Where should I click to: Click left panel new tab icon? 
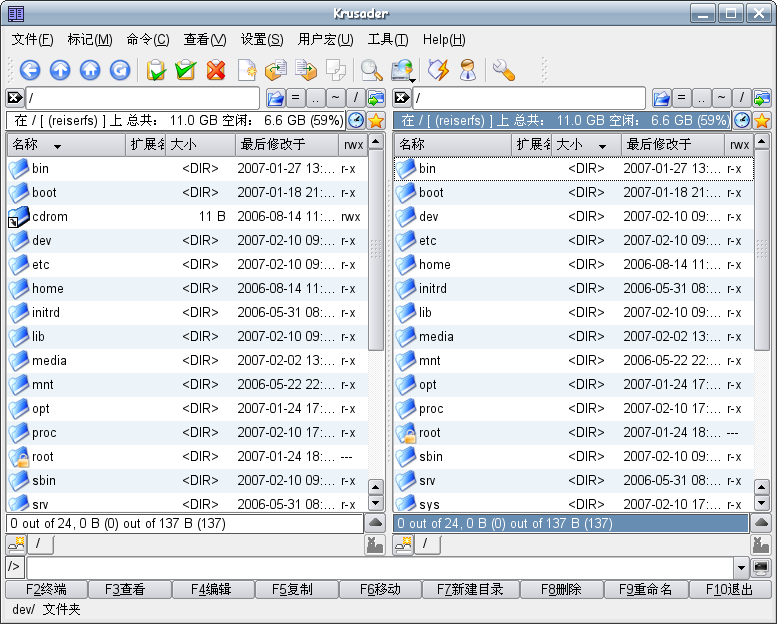(x=15, y=544)
